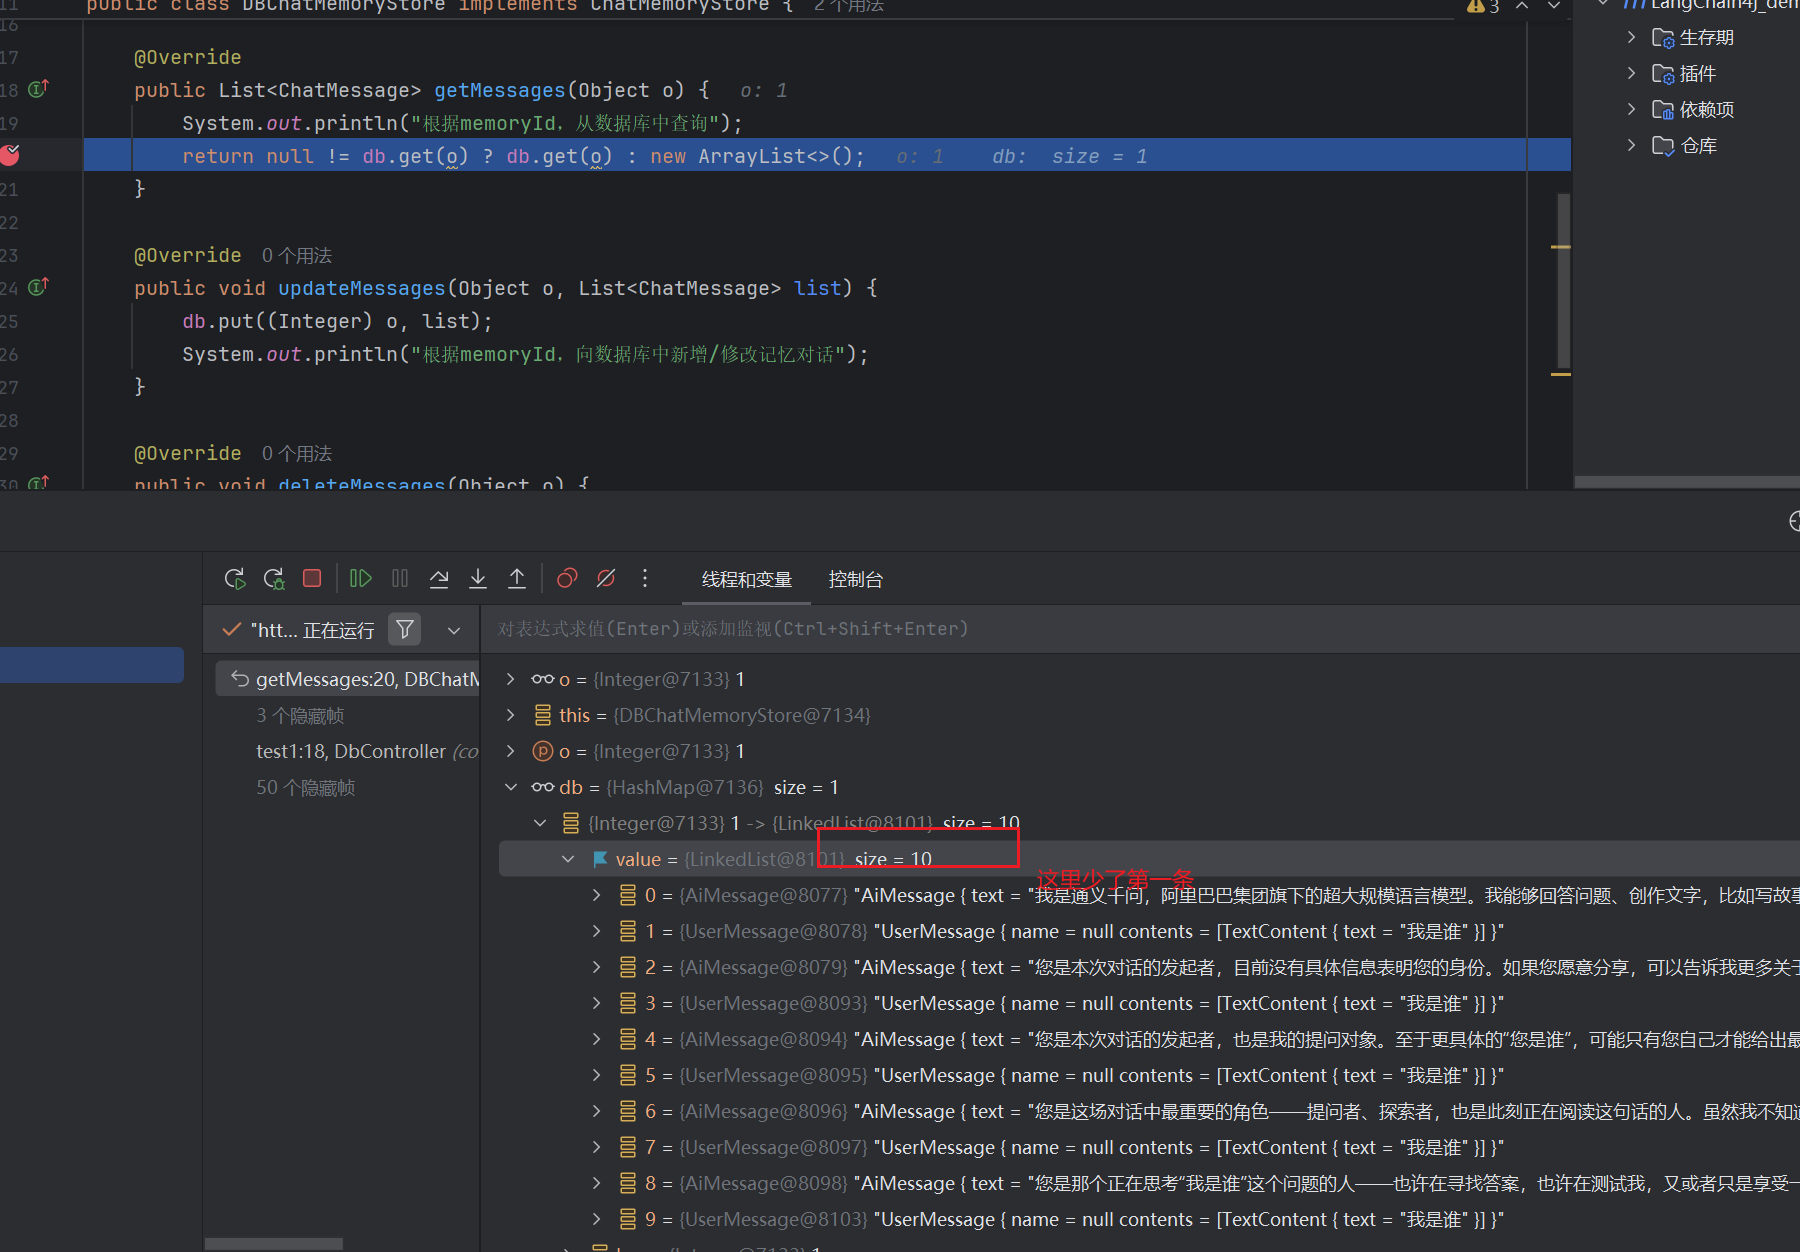Expand the 依赖项 node in Maven panel
Screen dimensions: 1800x1252
(1631, 109)
